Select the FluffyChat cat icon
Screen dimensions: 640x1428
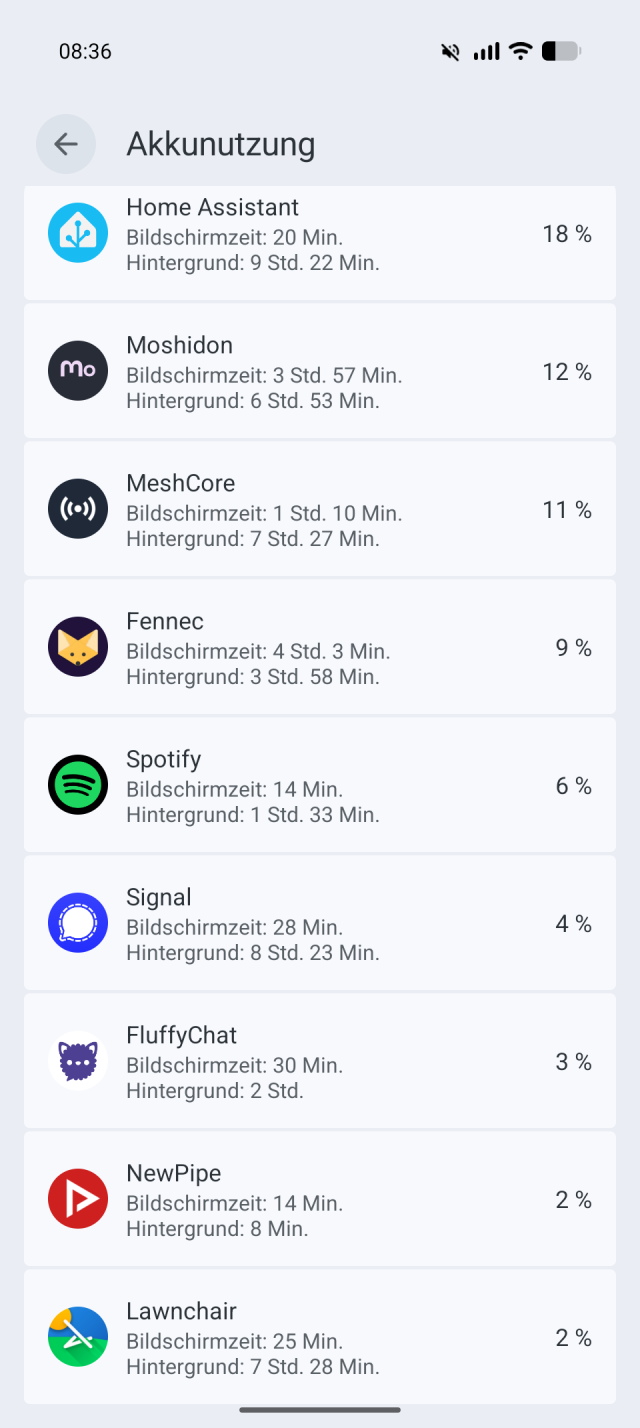click(x=77, y=1060)
